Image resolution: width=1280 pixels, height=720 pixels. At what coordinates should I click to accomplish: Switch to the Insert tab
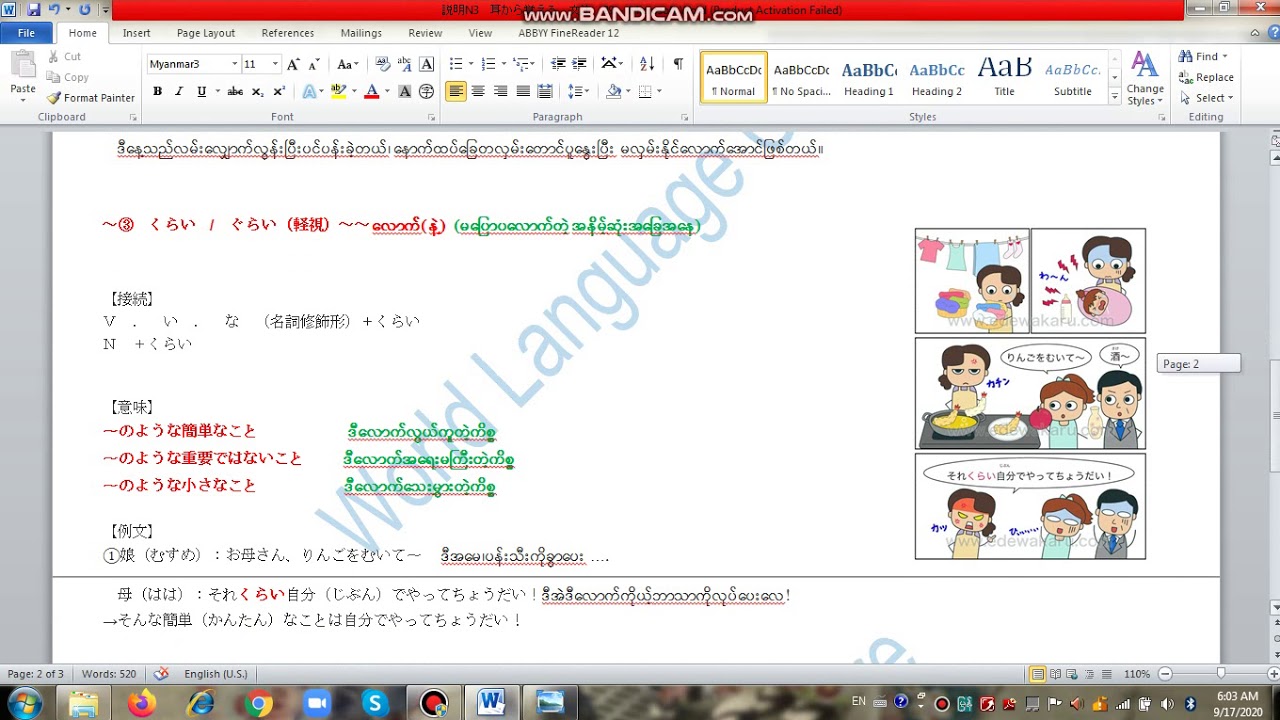pyautogui.click(x=137, y=33)
